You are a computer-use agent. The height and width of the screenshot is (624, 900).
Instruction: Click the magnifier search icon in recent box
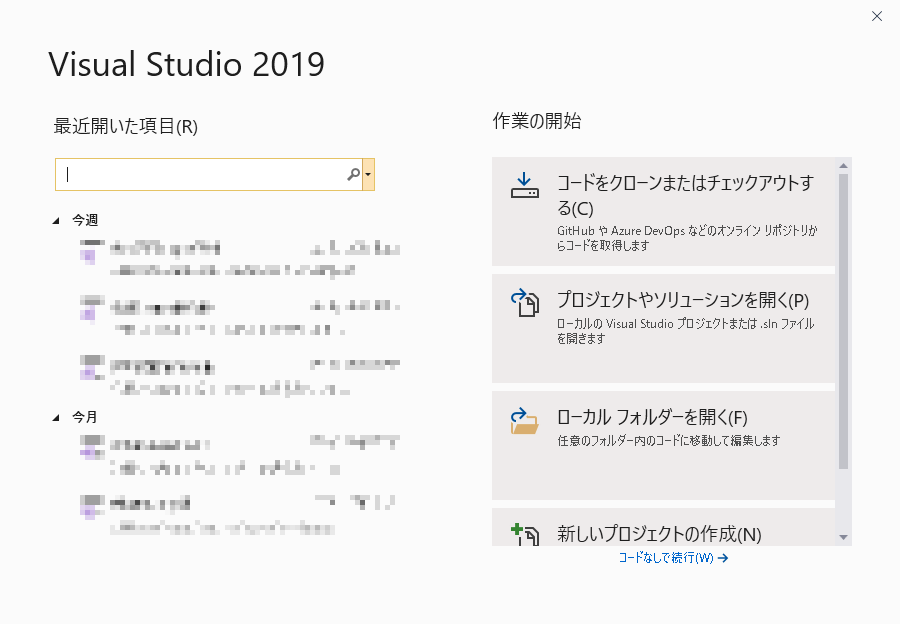(x=354, y=174)
